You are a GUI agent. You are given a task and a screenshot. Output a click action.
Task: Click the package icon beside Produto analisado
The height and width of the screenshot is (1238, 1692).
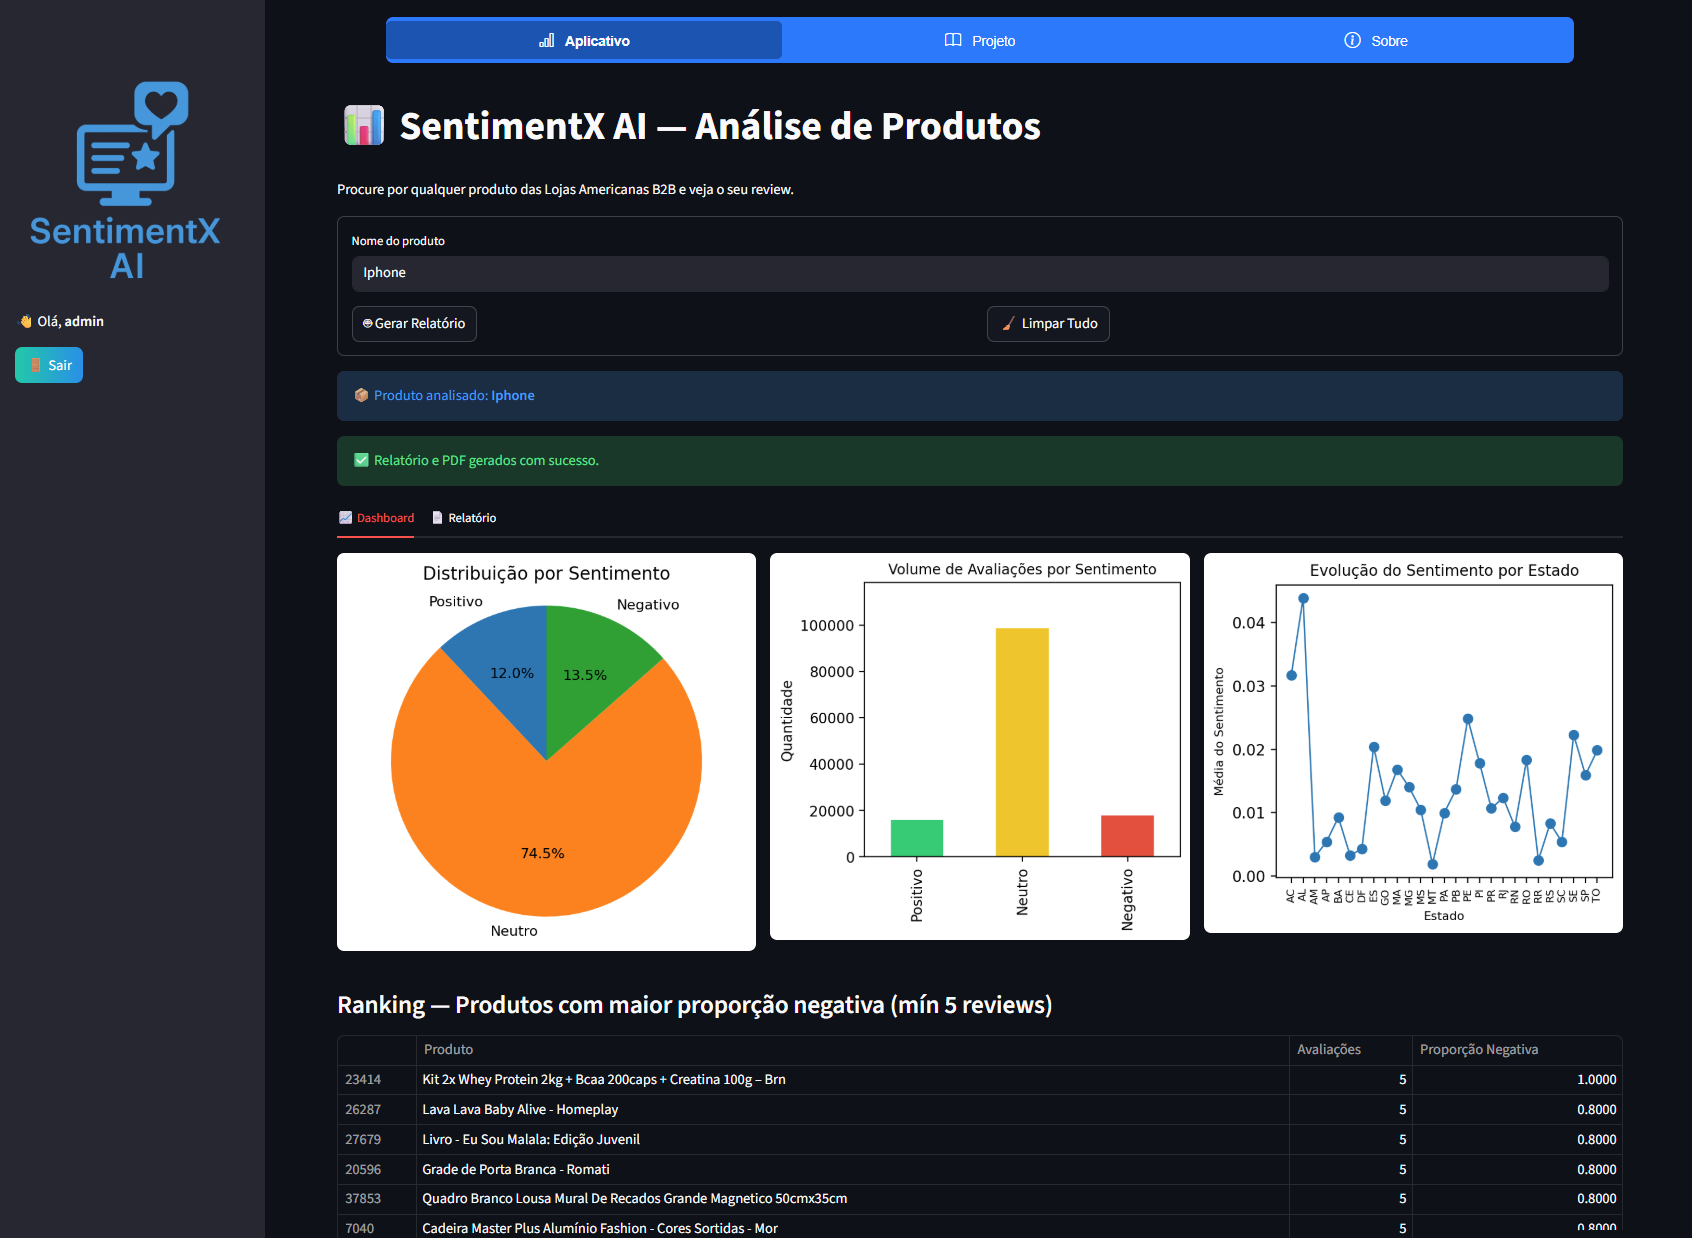coord(361,396)
